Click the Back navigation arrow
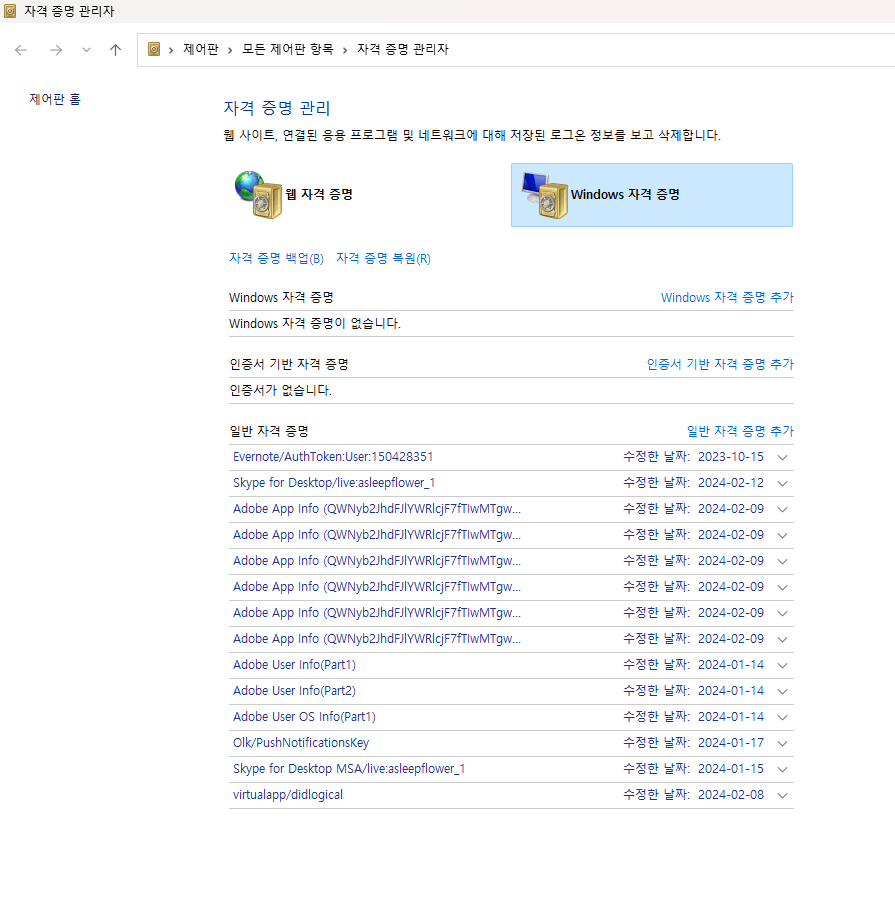Viewport: 895px width, 904px height. click(x=21, y=50)
